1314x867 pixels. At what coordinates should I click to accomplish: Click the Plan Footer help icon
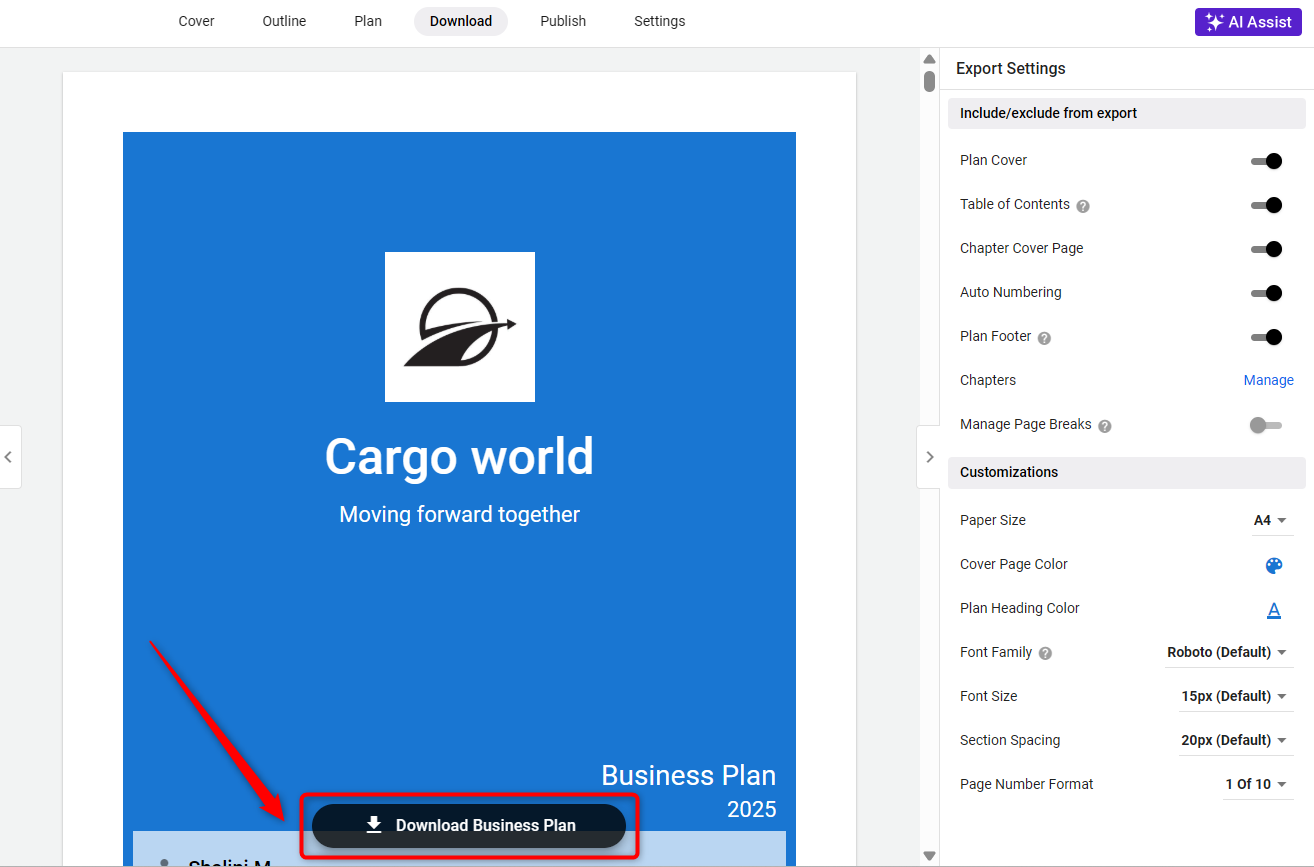[x=1044, y=338]
